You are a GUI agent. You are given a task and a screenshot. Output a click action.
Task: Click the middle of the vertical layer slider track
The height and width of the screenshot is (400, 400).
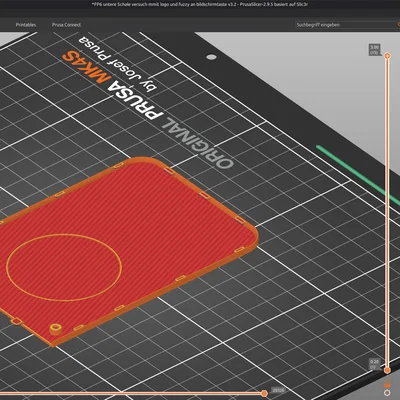387,213
